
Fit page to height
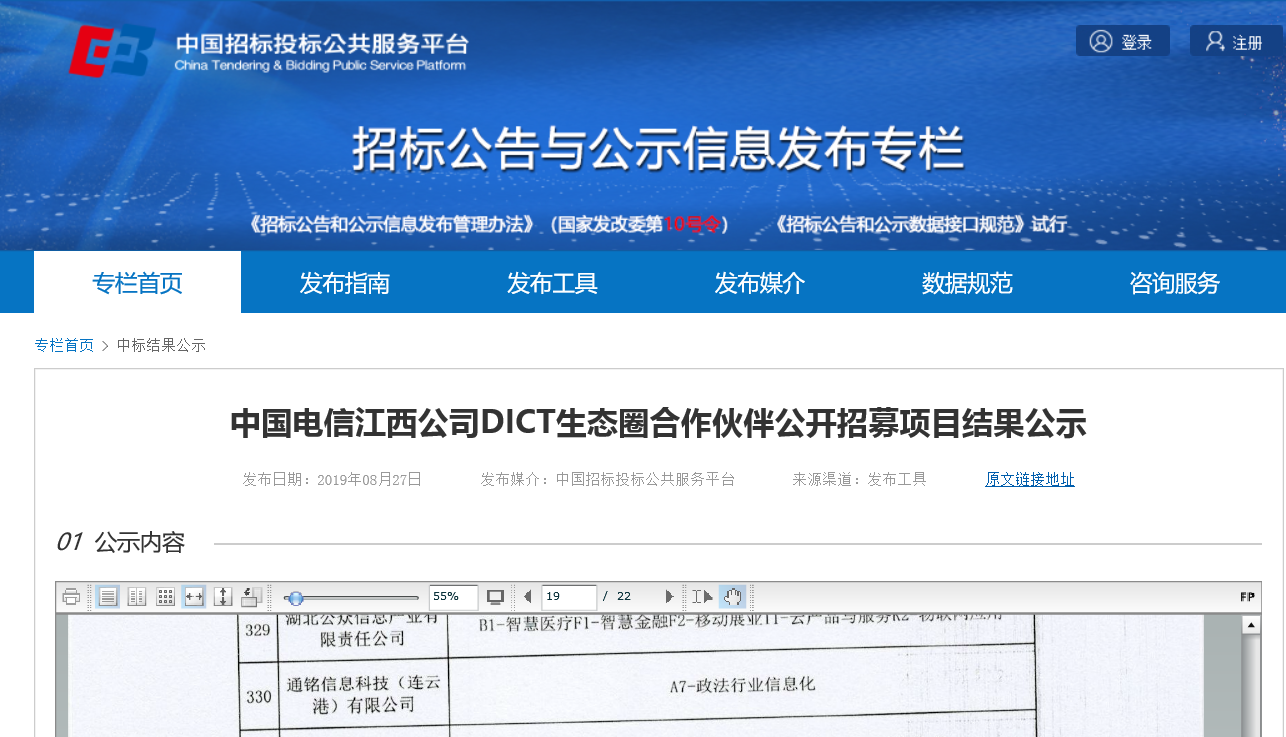point(223,597)
